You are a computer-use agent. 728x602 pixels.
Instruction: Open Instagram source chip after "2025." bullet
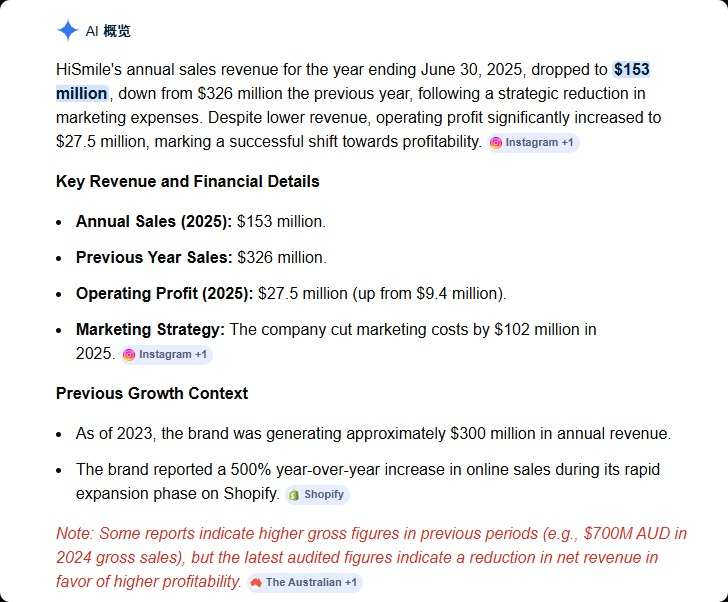166,355
